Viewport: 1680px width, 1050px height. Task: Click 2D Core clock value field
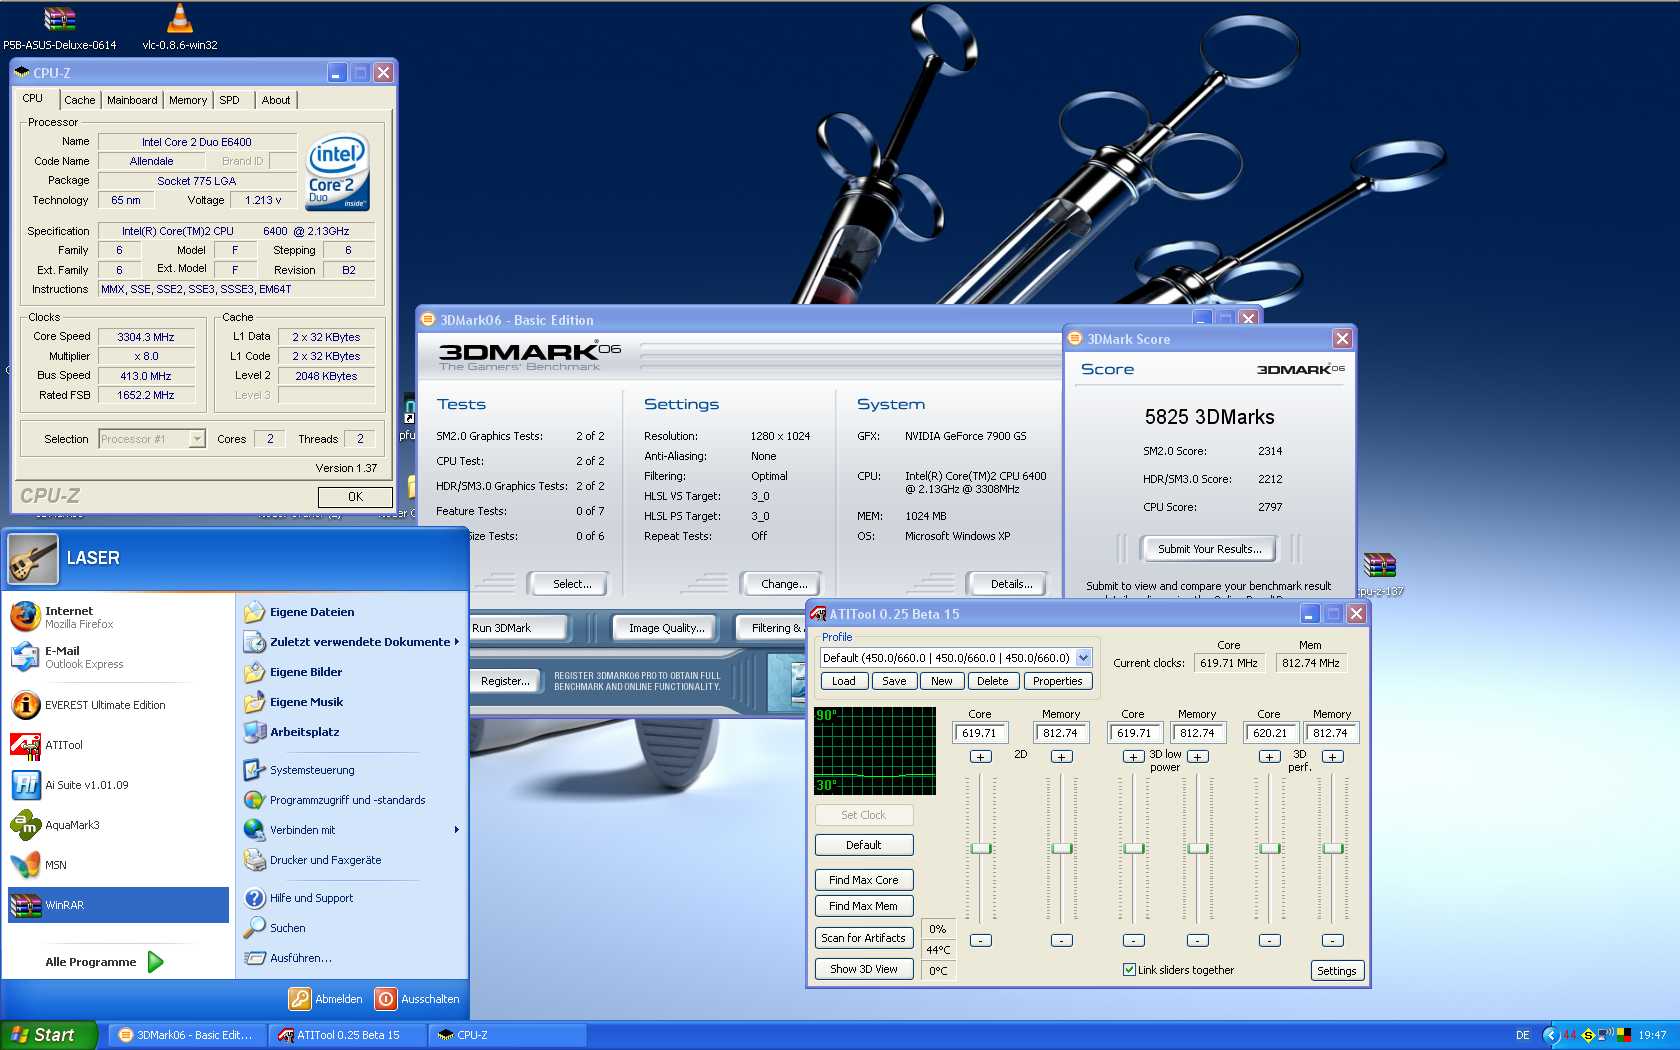(x=980, y=733)
